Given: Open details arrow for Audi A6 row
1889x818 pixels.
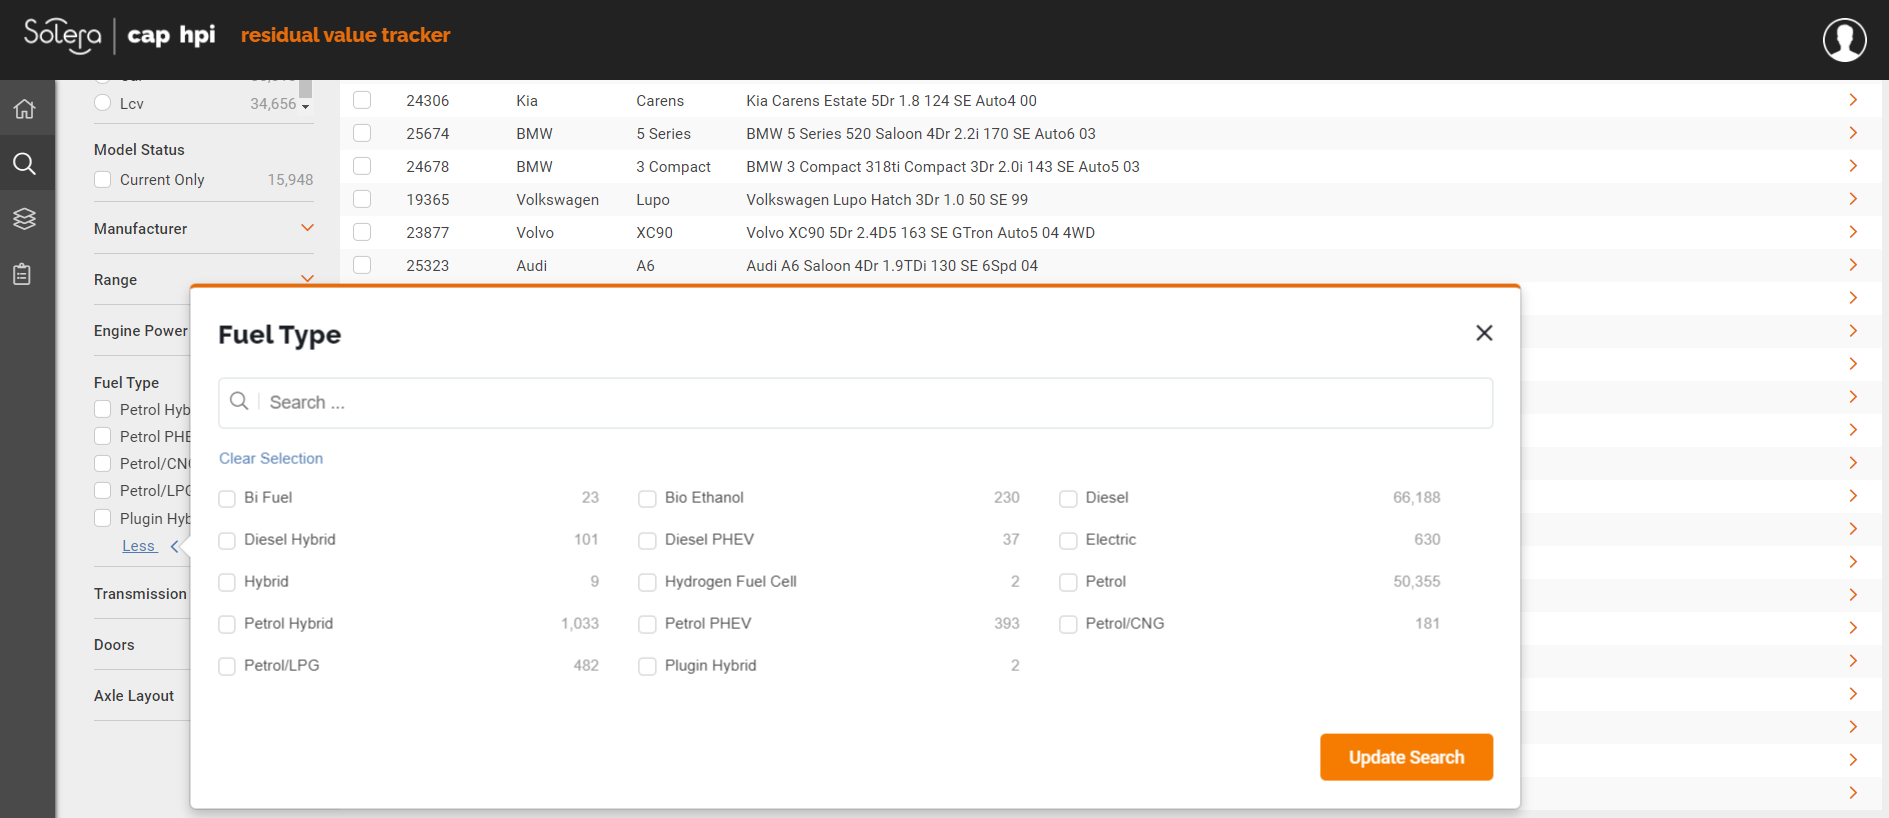Looking at the screenshot, I should click(x=1853, y=265).
